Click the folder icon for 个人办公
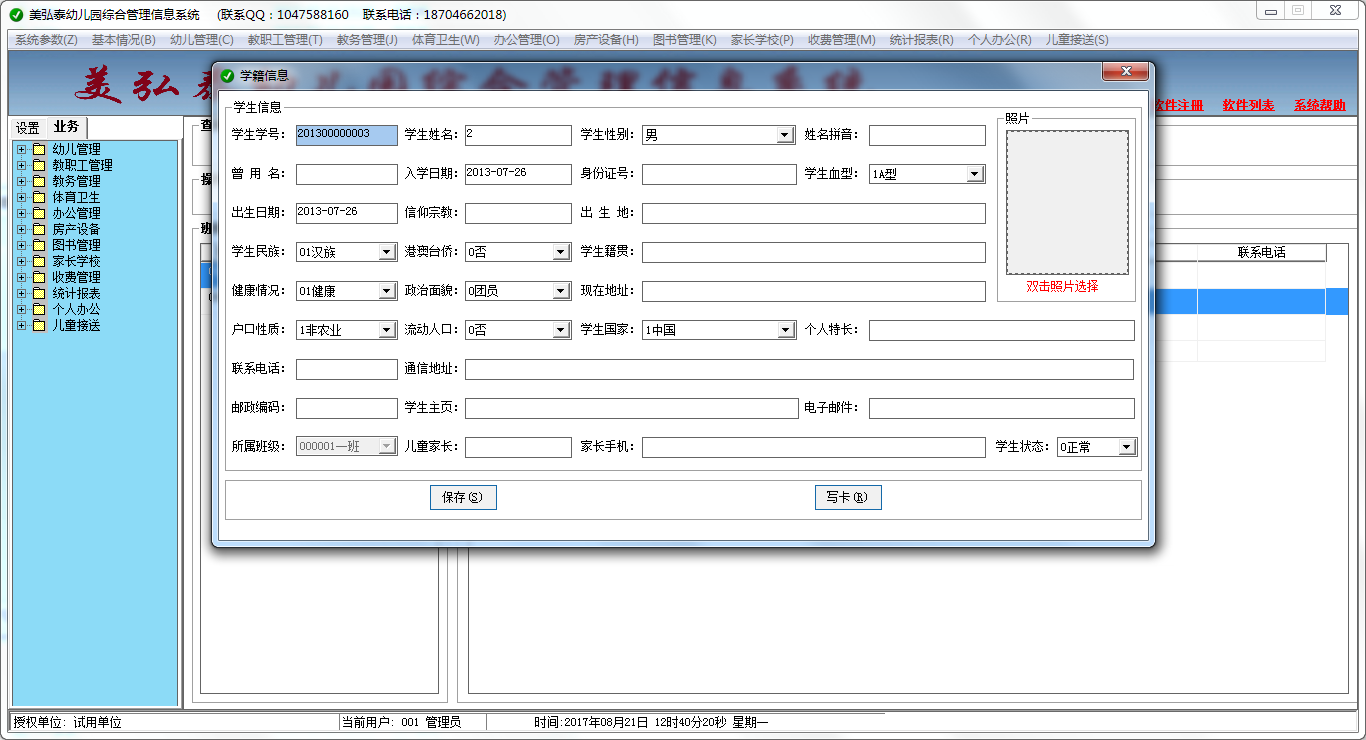This screenshot has width=1366, height=740. (x=39, y=309)
